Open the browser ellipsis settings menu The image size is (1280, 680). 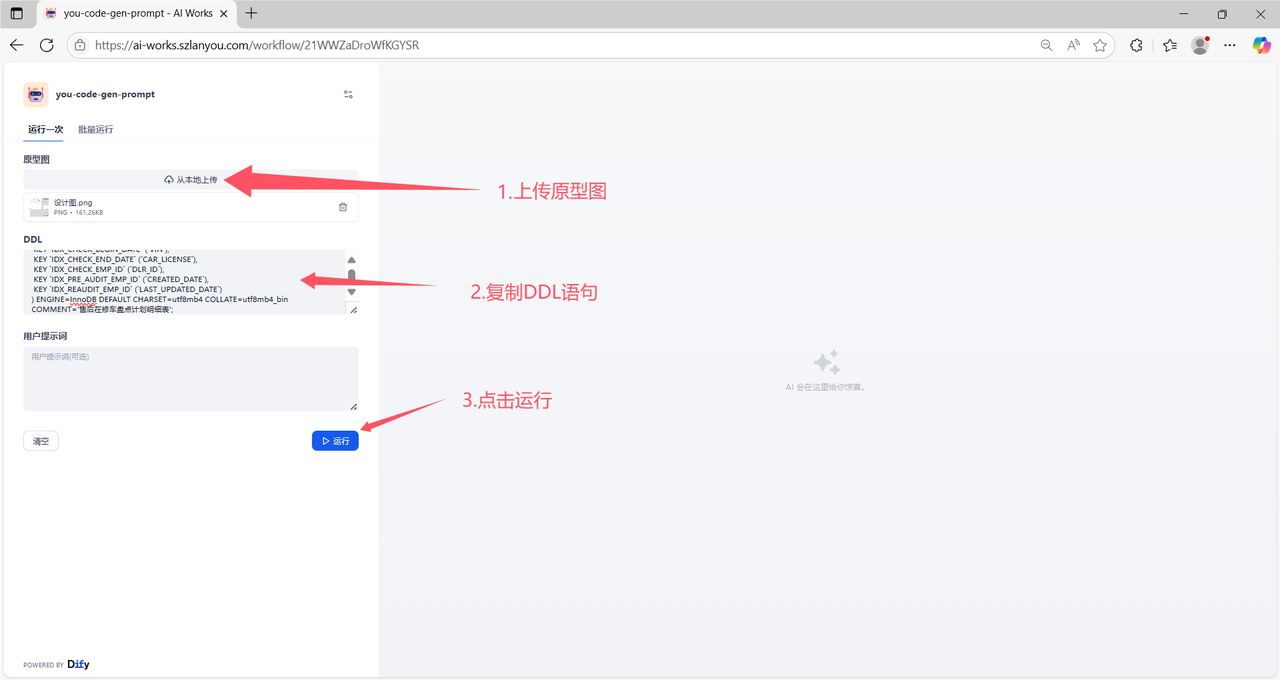[1229, 44]
